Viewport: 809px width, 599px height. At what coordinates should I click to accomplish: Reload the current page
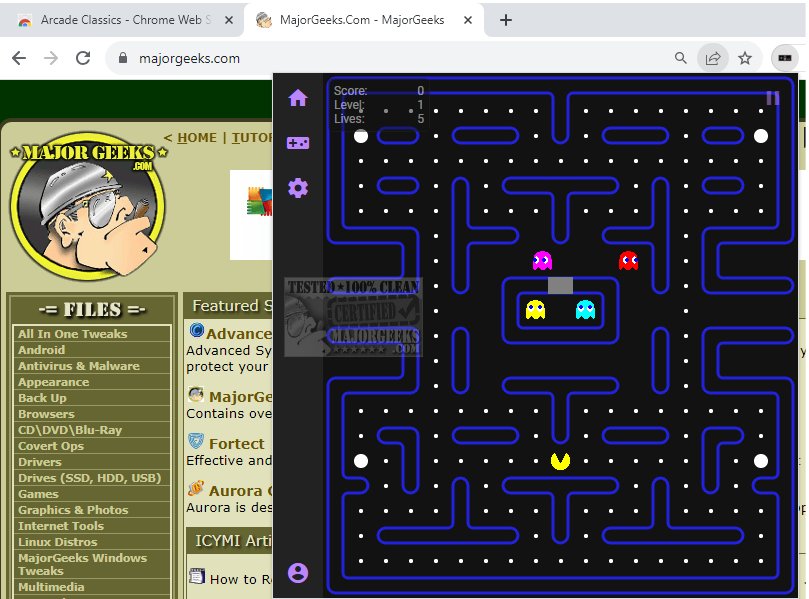[83, 58]
